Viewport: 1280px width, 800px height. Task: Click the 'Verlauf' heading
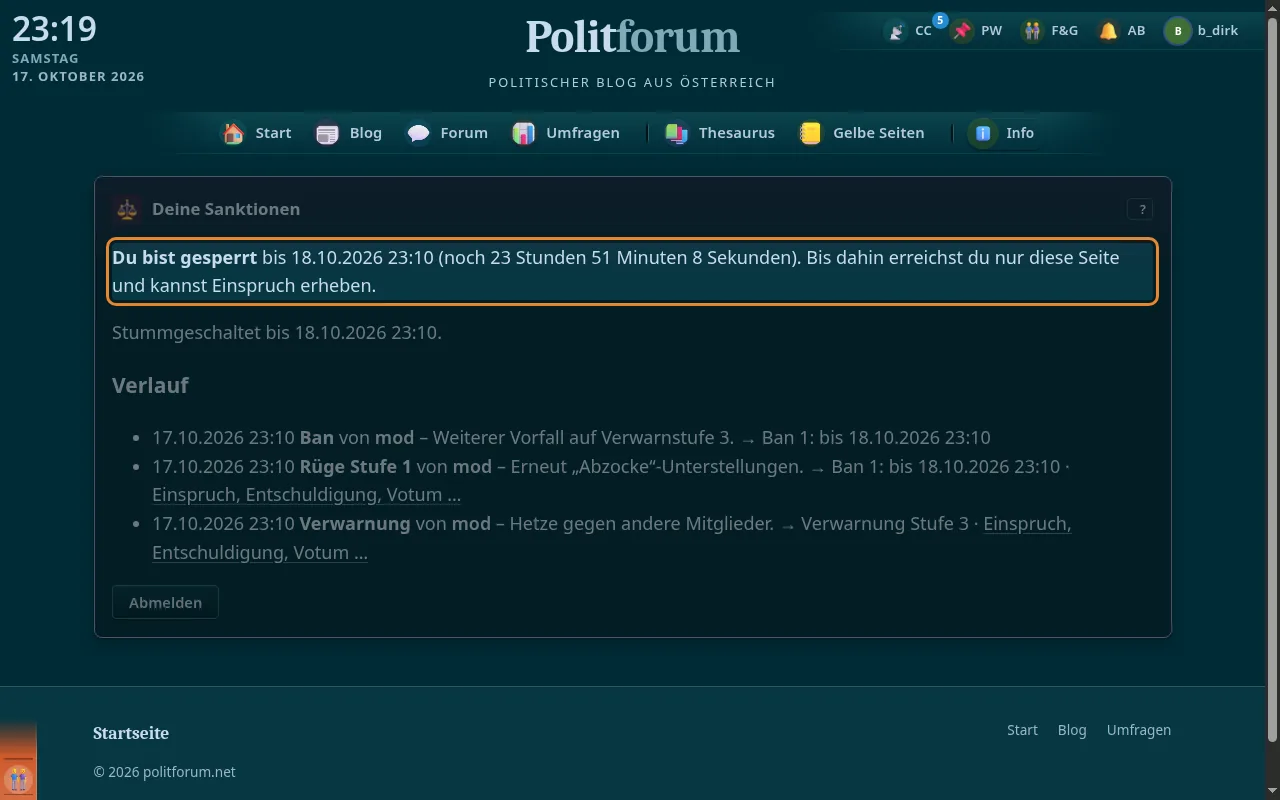pyautogui.click(x=150, y=385)
